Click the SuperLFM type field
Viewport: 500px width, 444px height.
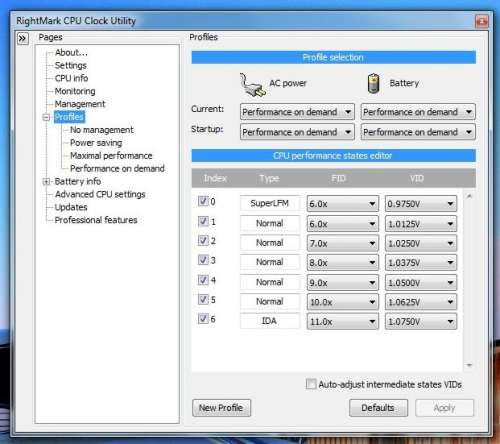(270, 203)
